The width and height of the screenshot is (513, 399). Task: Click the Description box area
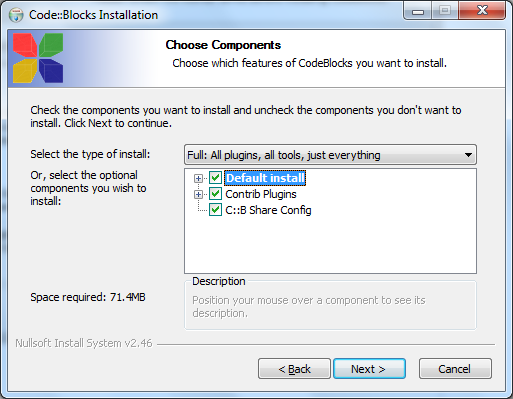click(x=330, y=306)
